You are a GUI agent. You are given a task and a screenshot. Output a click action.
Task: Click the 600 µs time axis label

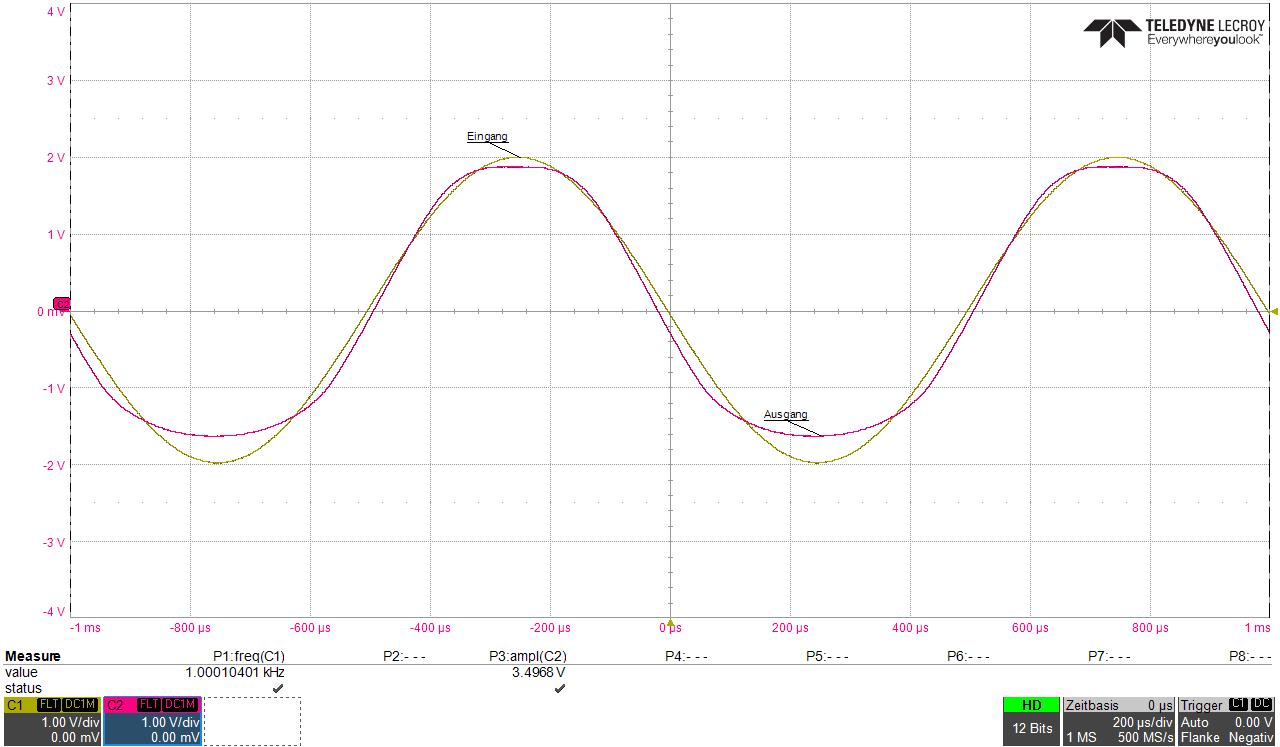(1030, 628)
